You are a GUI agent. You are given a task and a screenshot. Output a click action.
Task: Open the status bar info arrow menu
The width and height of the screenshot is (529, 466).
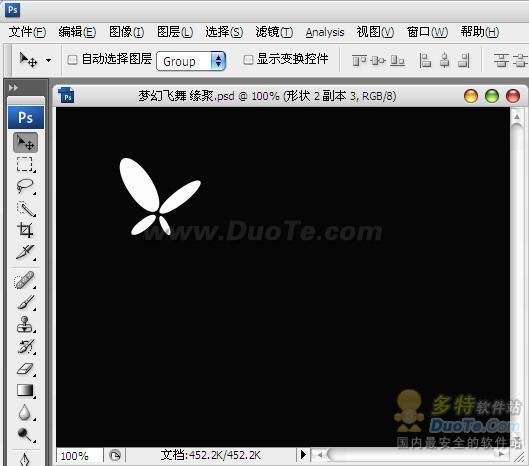[x=303, y=455]
